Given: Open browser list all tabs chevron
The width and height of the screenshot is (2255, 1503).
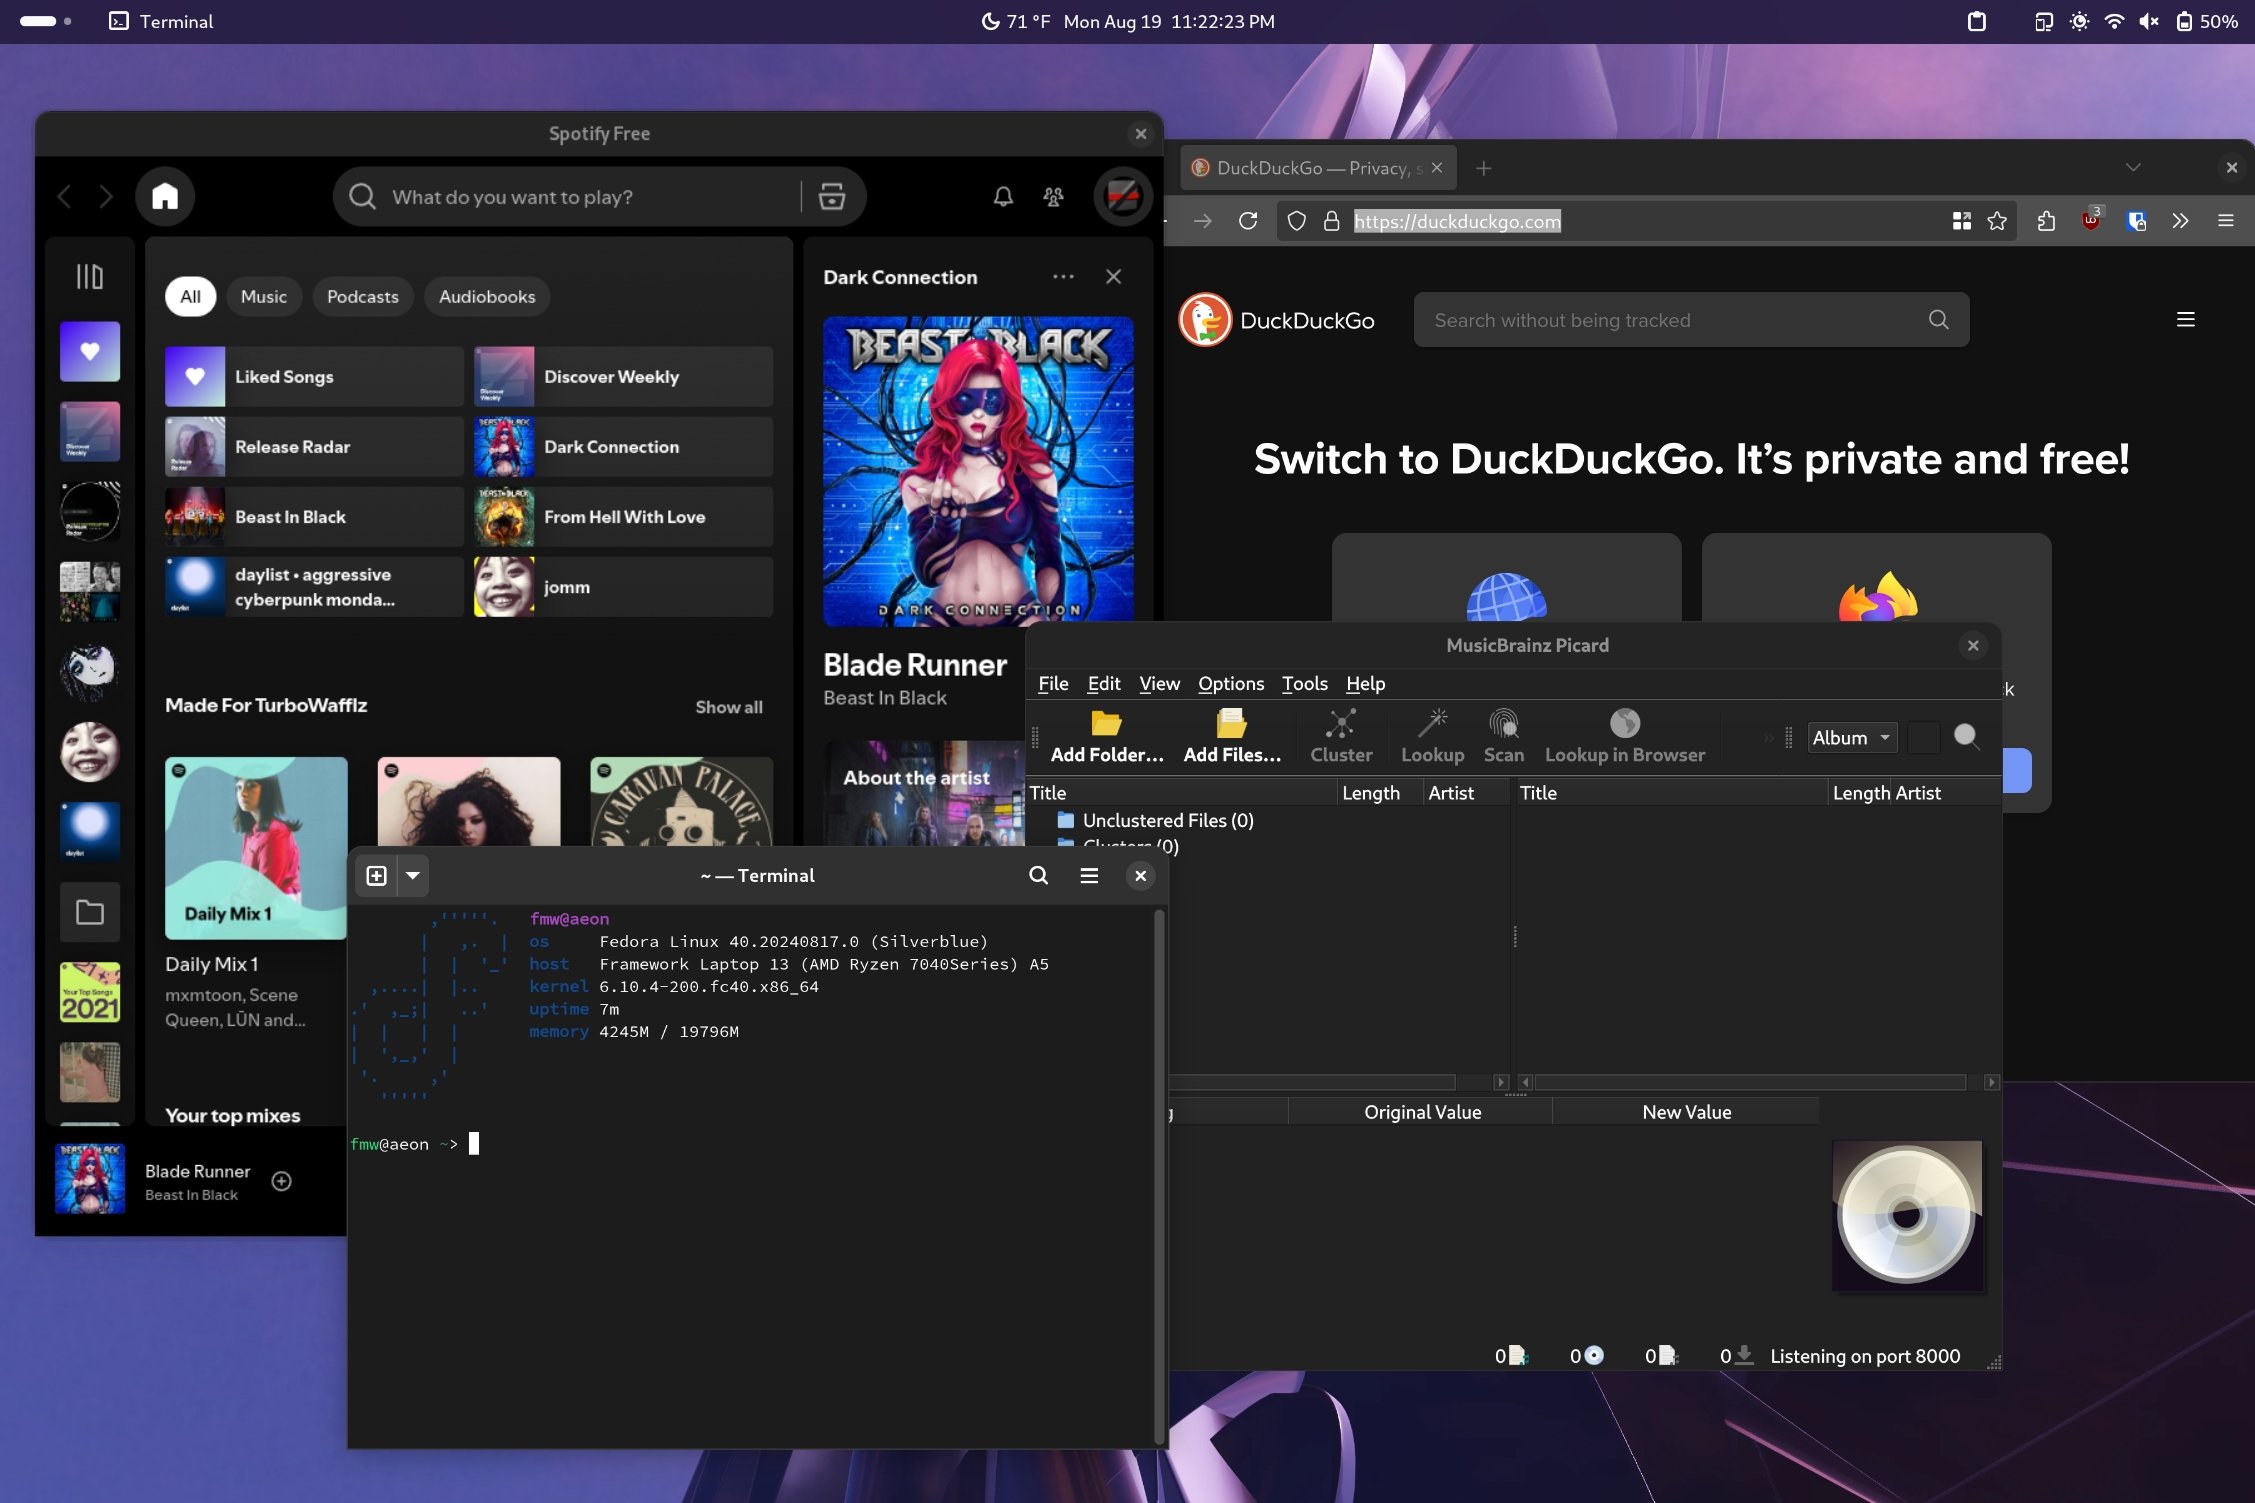Looking at the screenshot, I should pos(2133,167).
